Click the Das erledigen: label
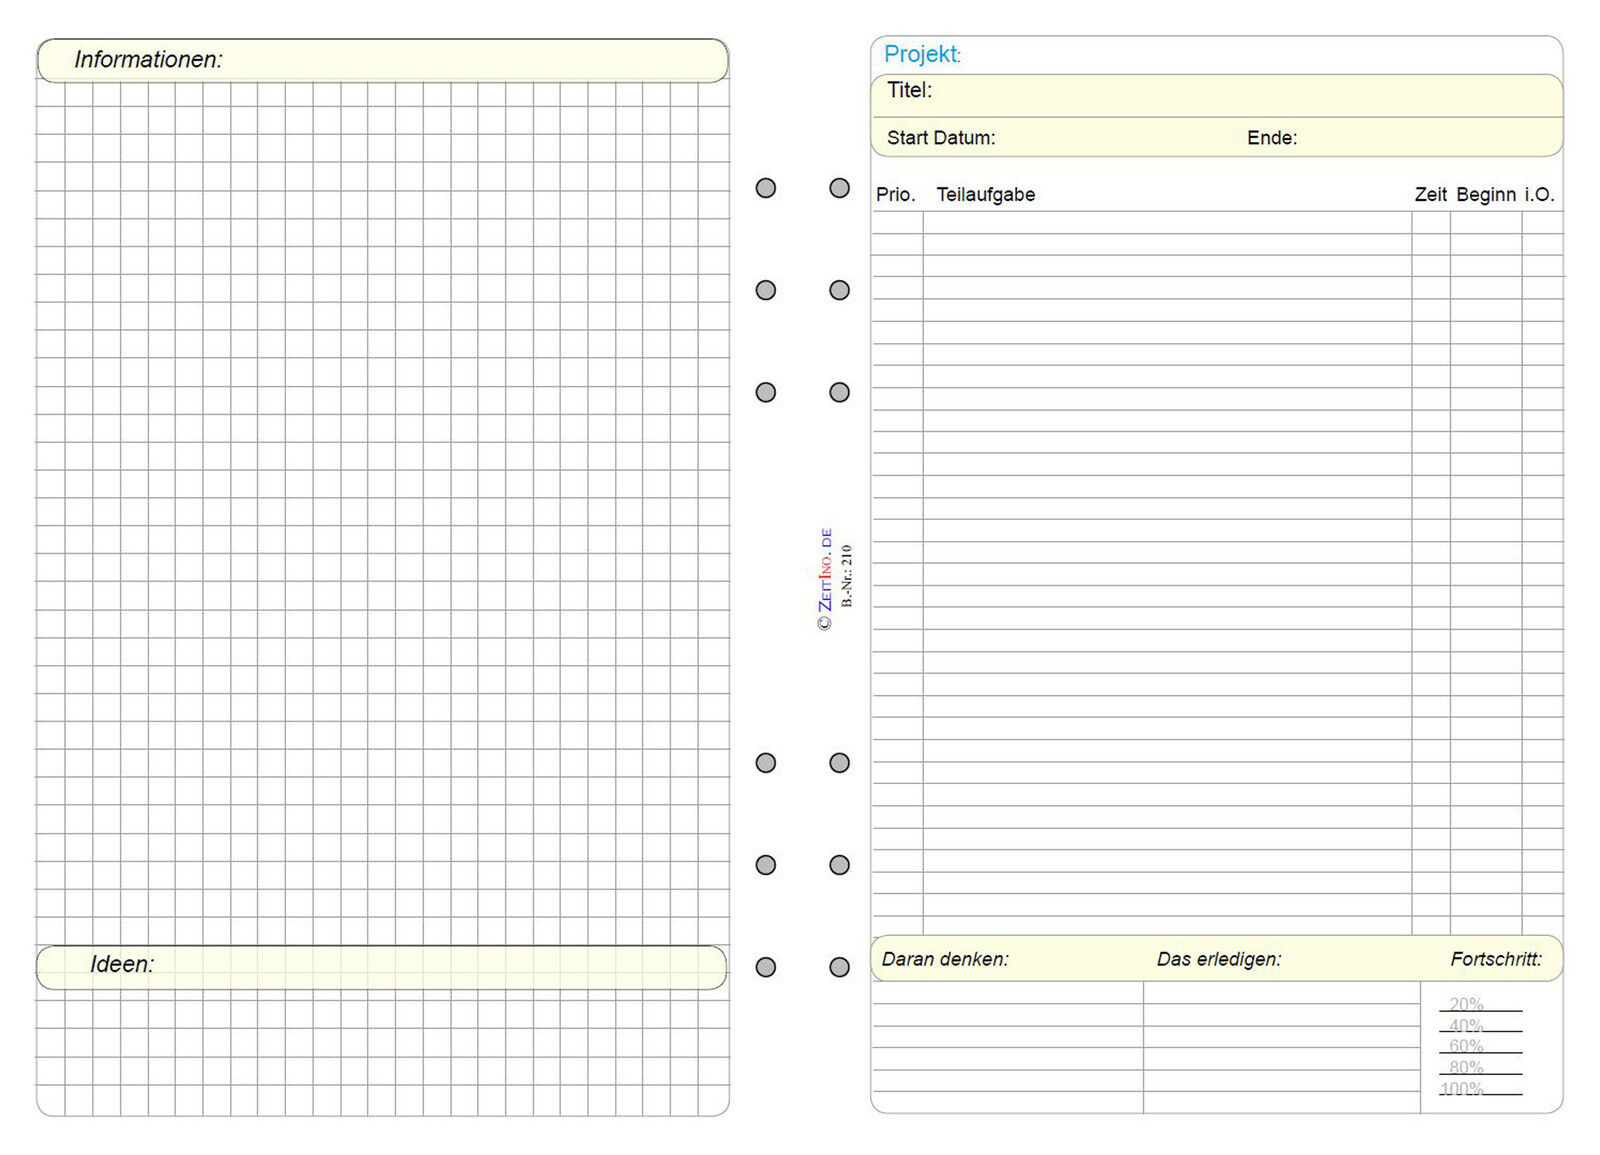 [x=1219, y=959]
